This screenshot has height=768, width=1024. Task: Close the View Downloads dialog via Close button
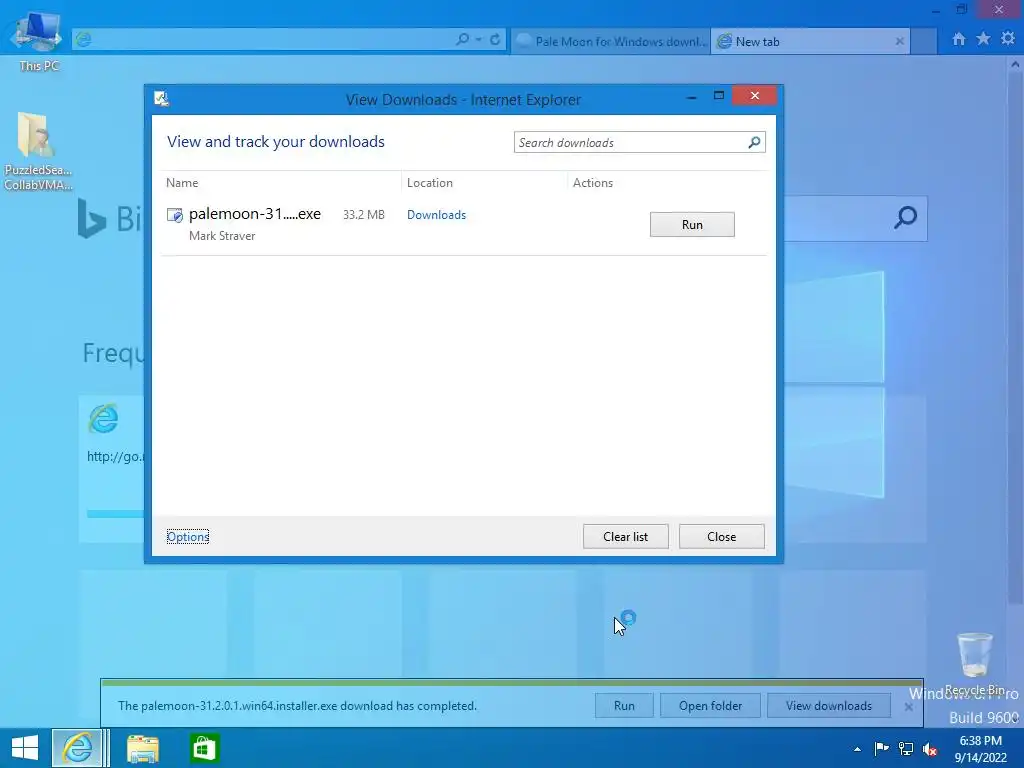[722, 537]
